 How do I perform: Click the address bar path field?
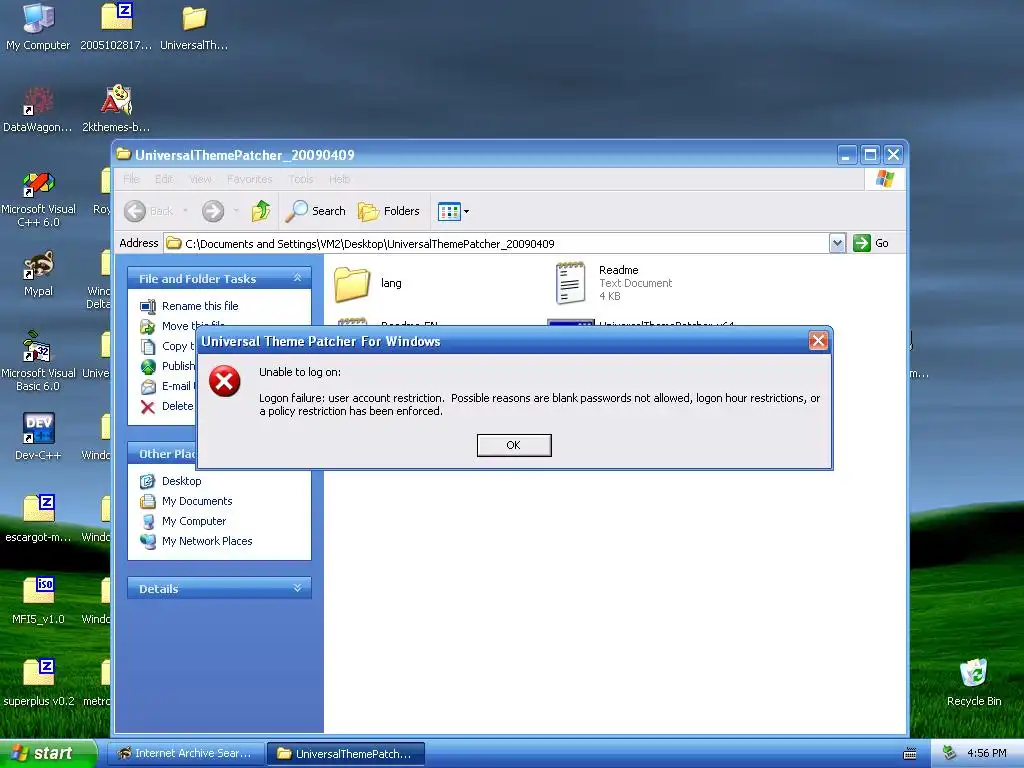click(x=497, y=244)
